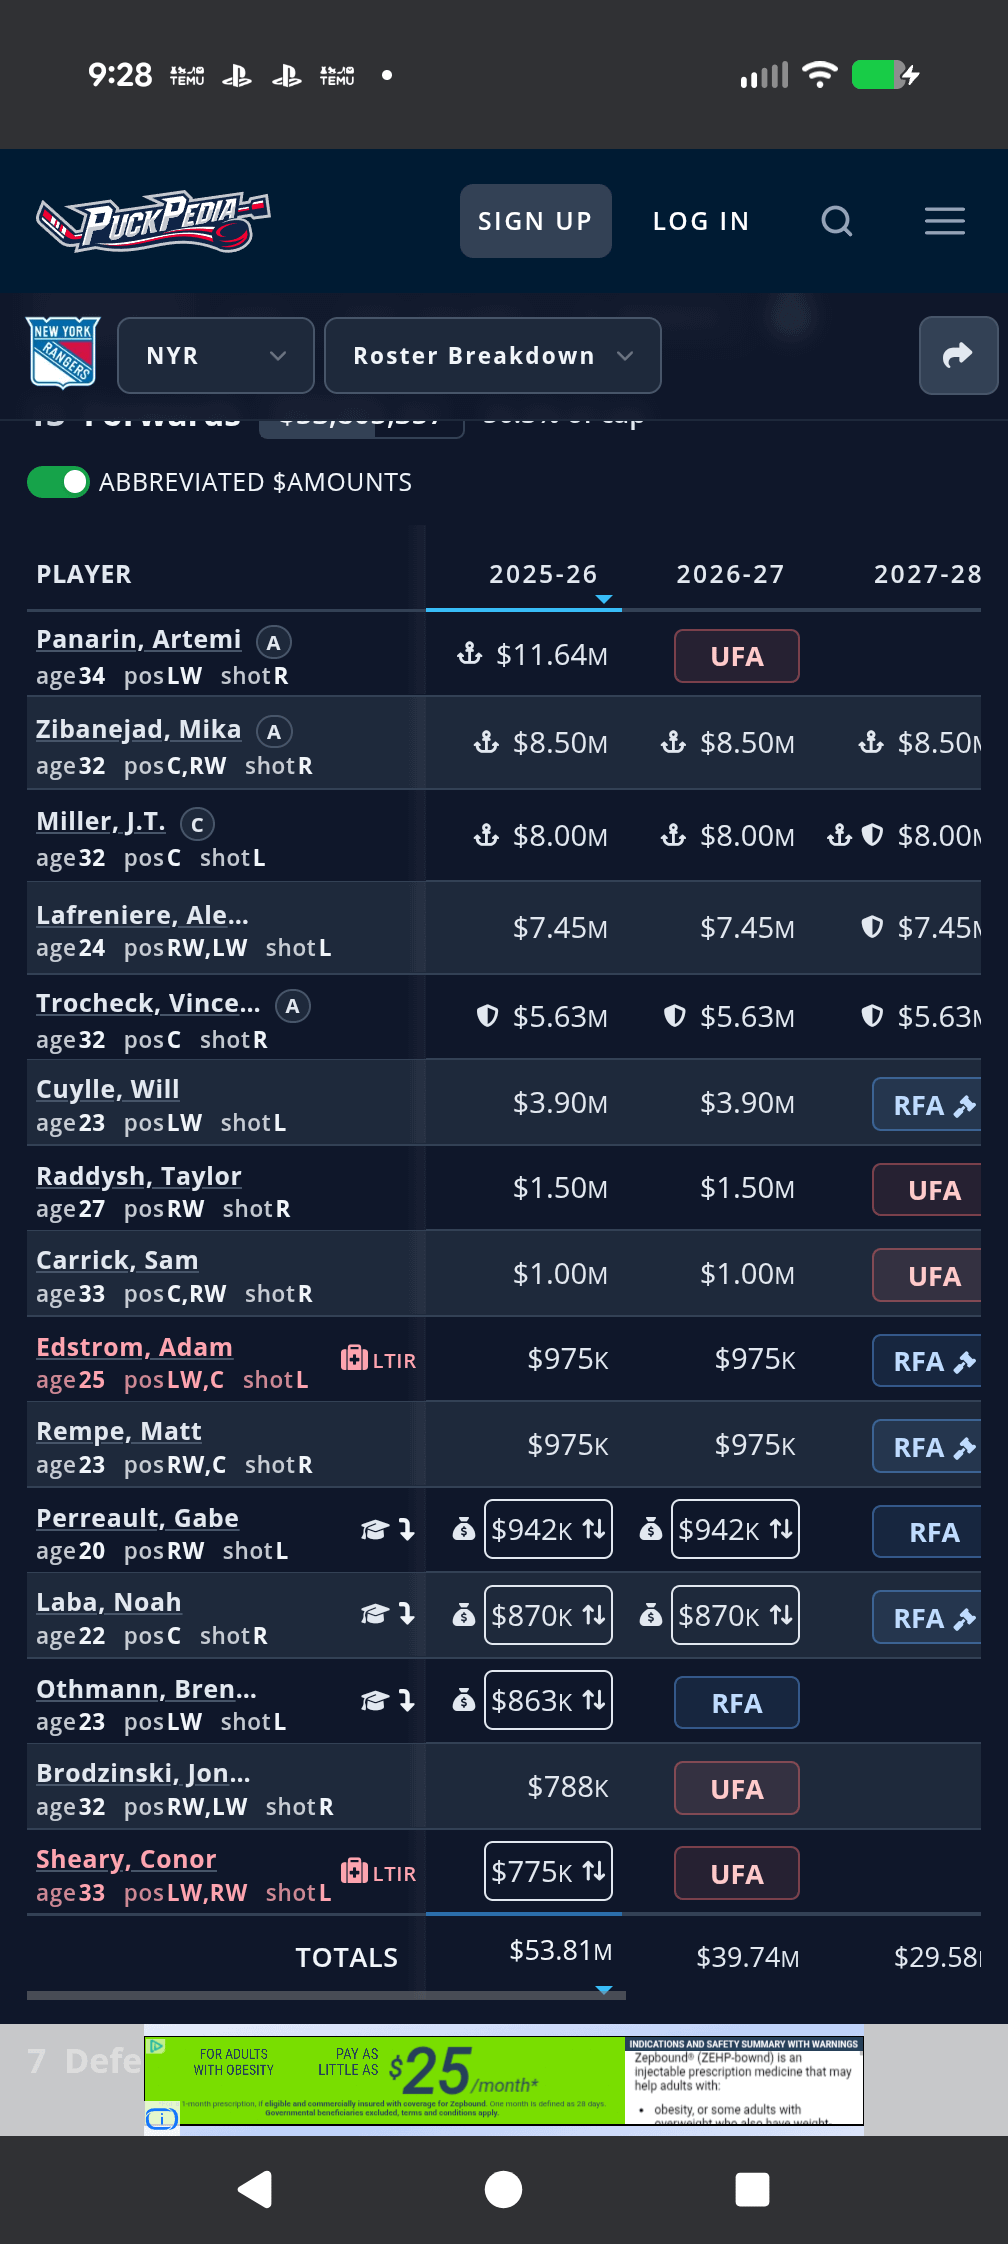Tap the money bag icon beside Laba's $870K
This screenshot has width=1008, height=2244.
click(x=464, y=1615)
